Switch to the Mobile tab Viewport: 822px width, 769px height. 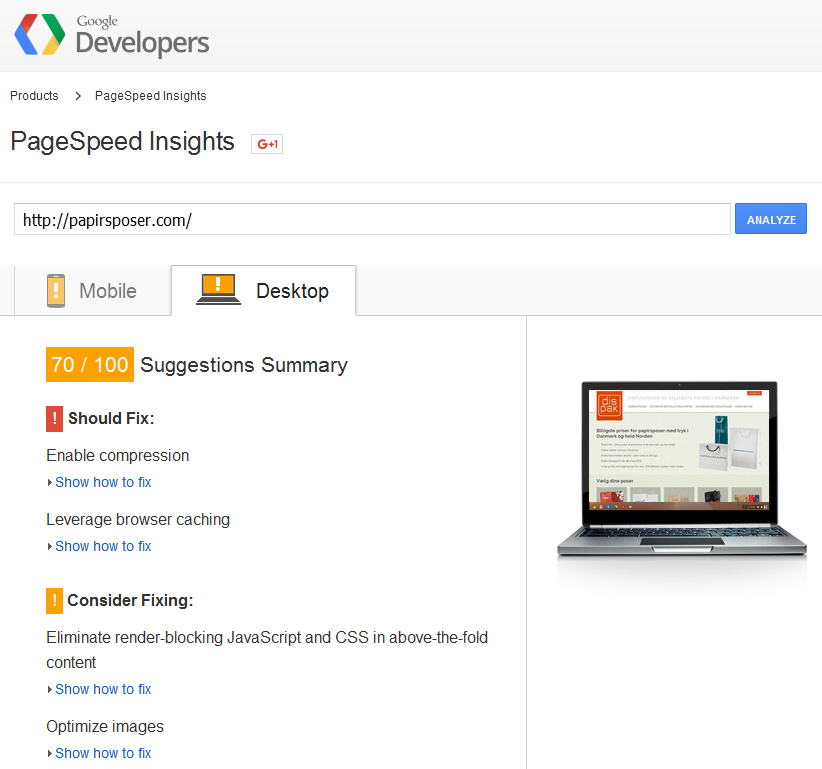point(93,290)
